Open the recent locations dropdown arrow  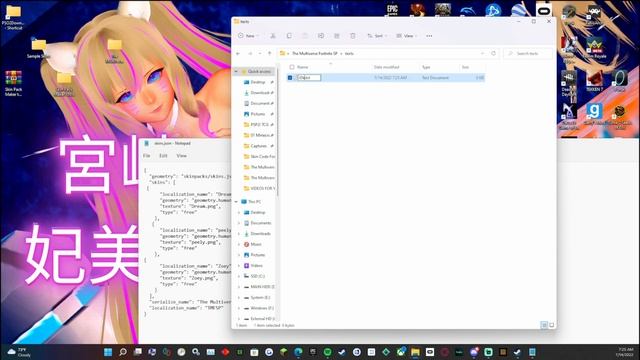[260, 53]
